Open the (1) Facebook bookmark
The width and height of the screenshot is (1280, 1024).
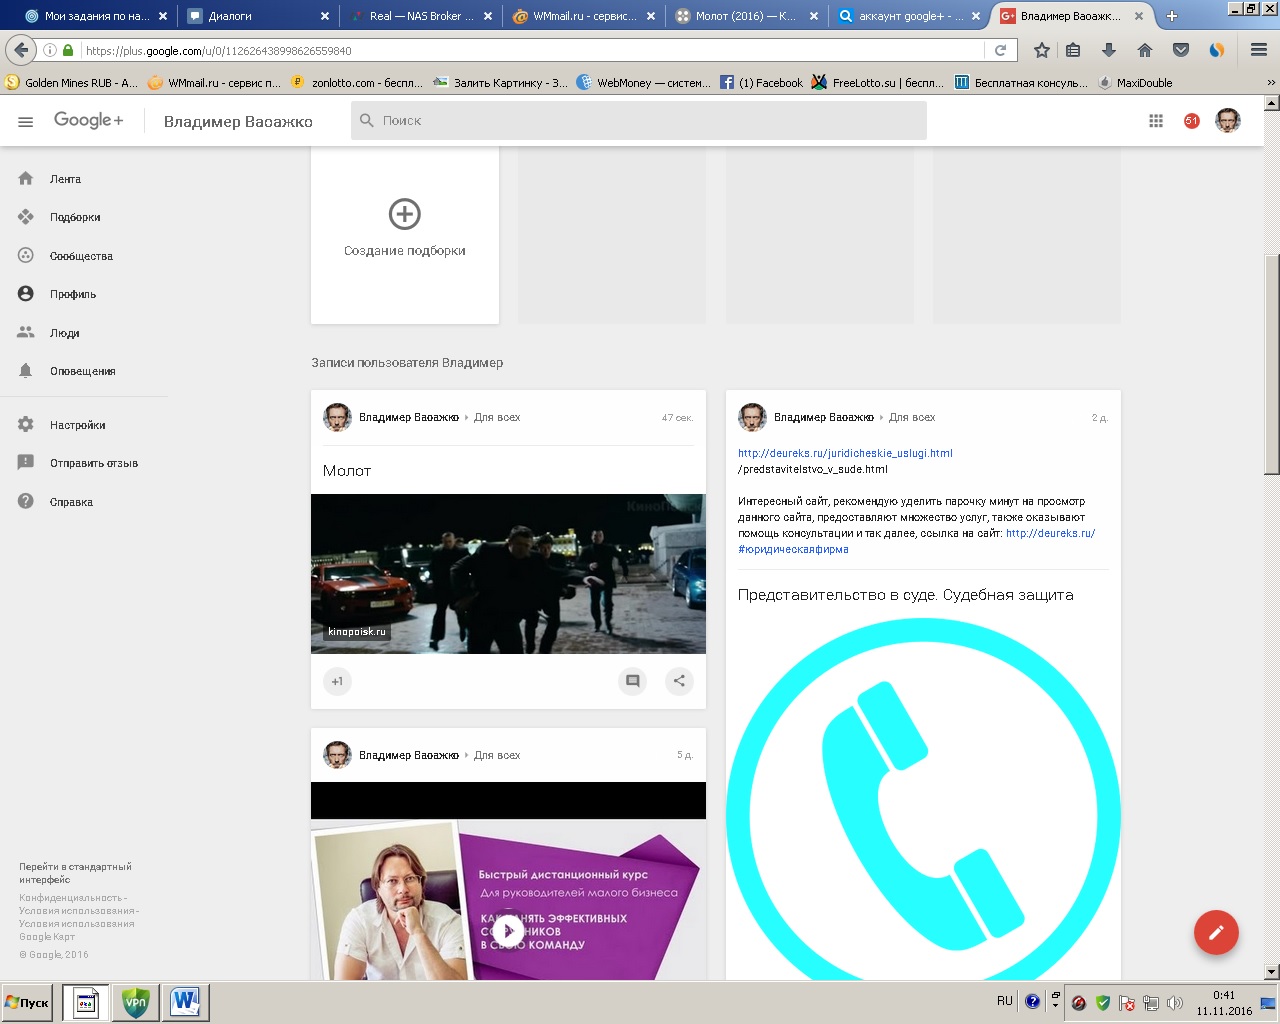(761, 83)
